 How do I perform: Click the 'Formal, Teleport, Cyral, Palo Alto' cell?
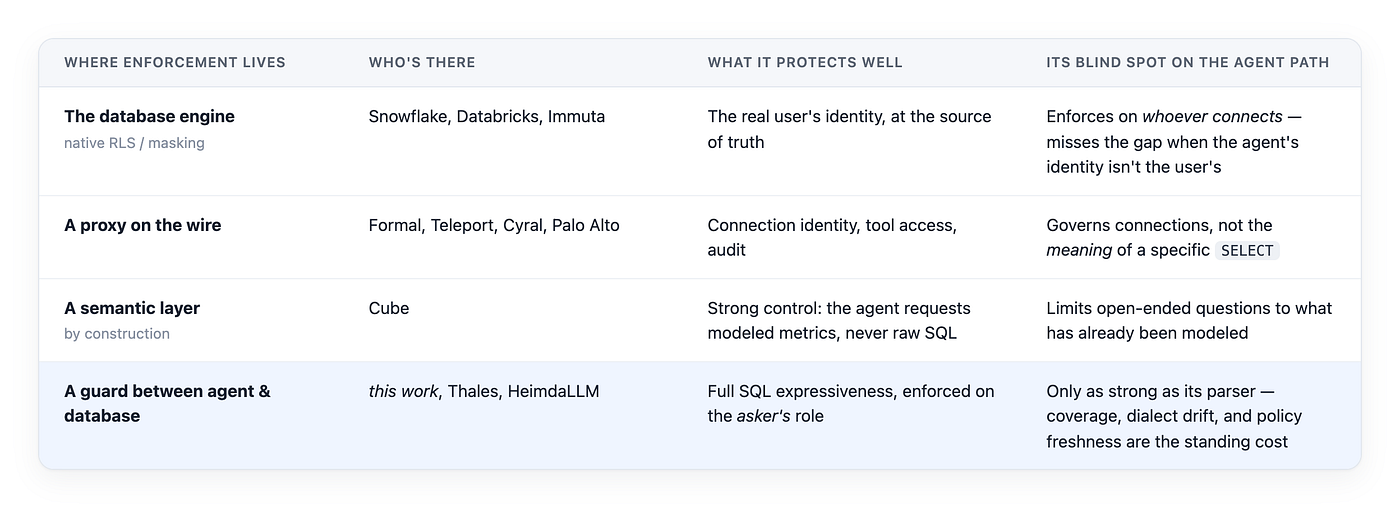pyautogui.click(x=494, y=225)
